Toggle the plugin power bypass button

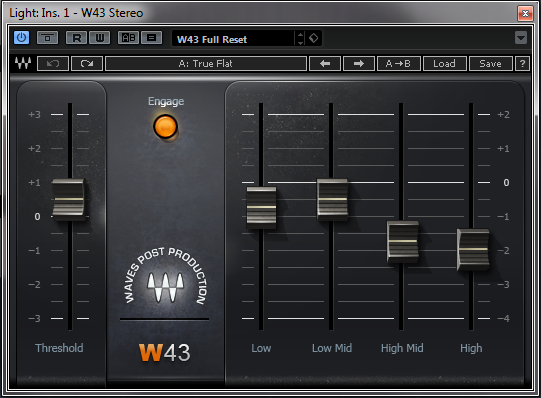[x=21, y=38]
